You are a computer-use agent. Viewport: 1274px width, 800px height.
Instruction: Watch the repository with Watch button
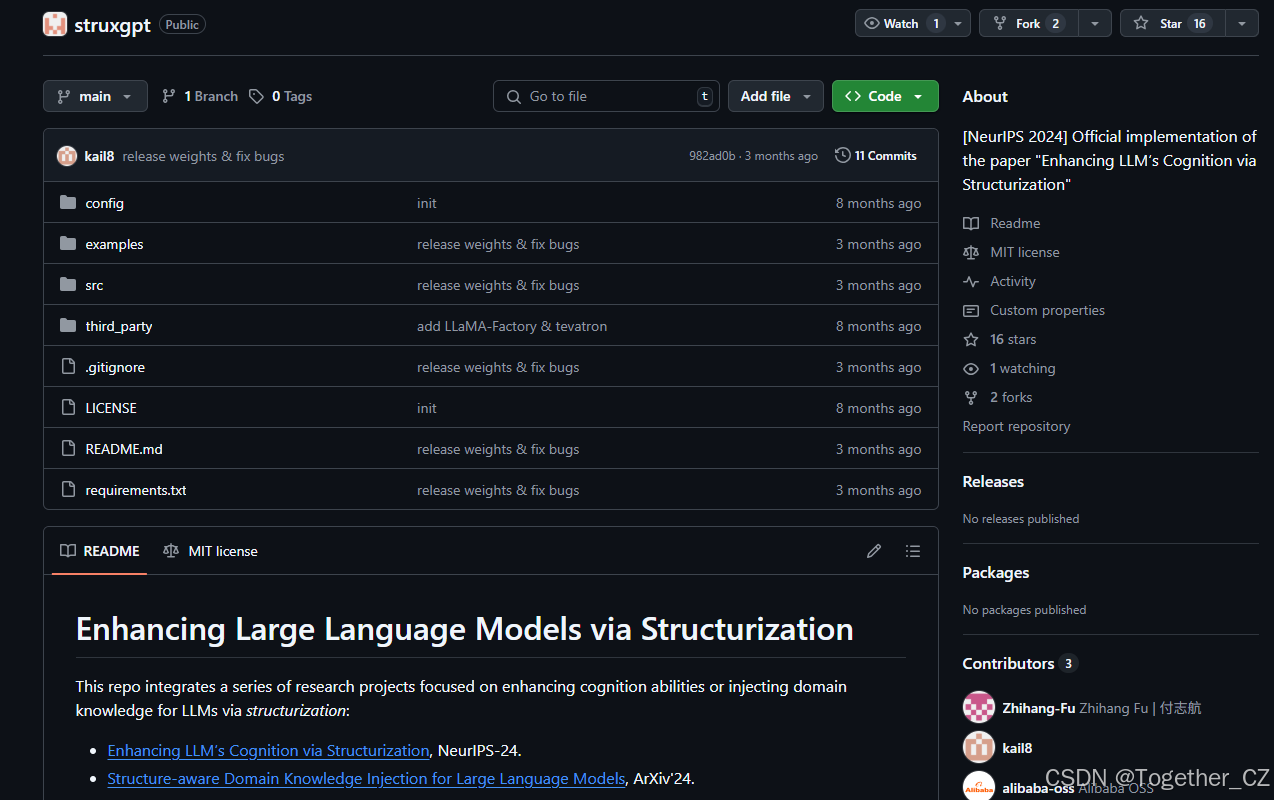tap(901, 23)
